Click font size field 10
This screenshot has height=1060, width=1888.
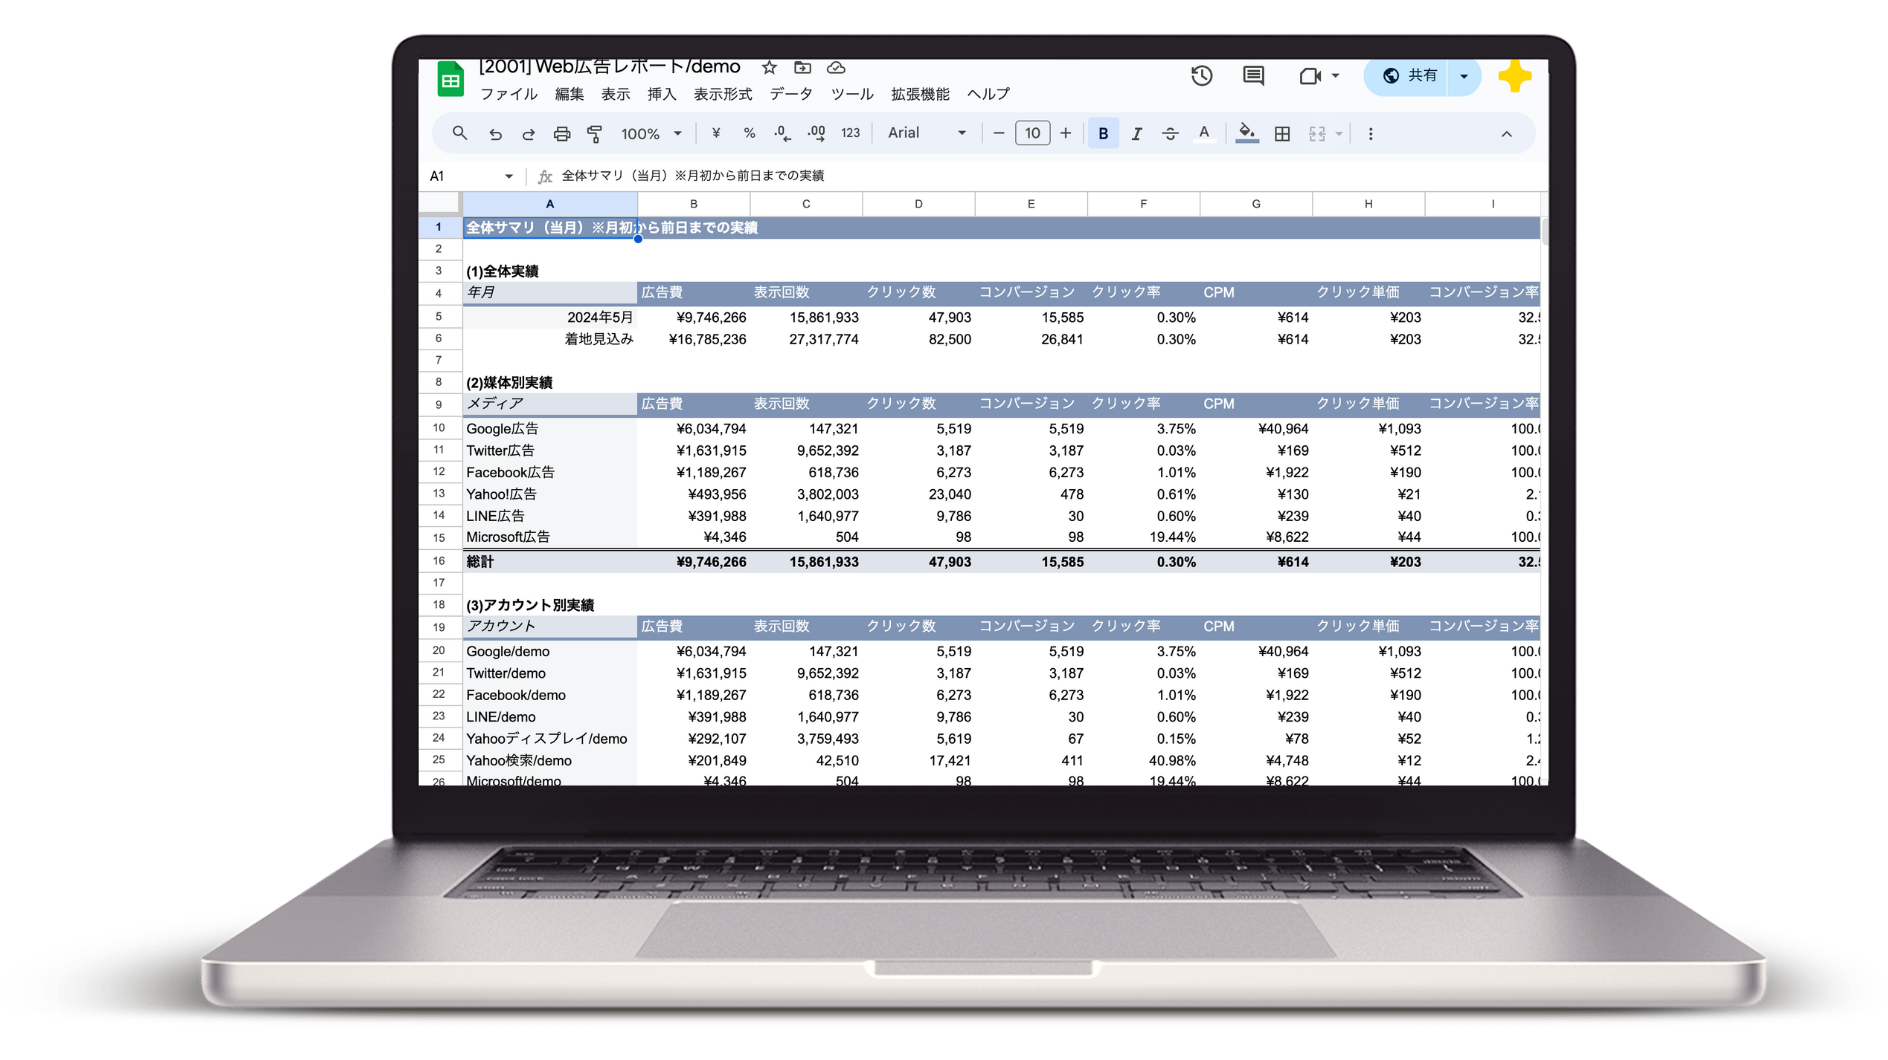(x=1032, y=133)
